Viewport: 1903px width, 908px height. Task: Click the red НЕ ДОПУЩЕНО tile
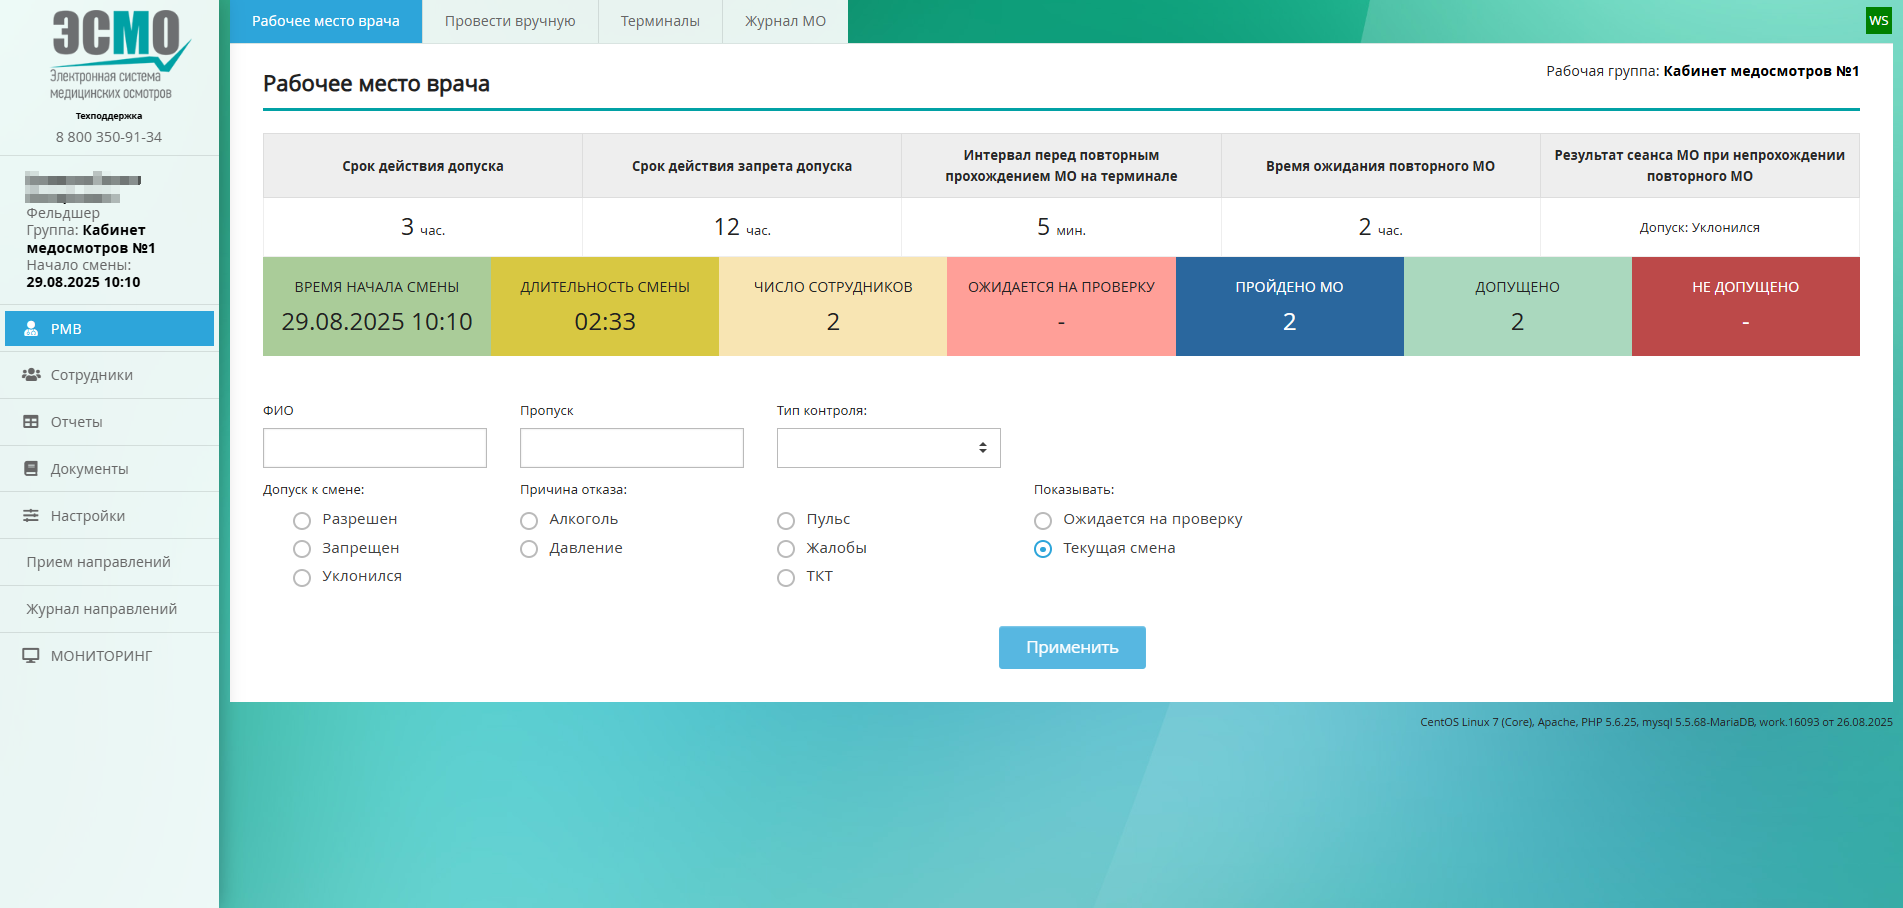click(x=1745, y=306)
